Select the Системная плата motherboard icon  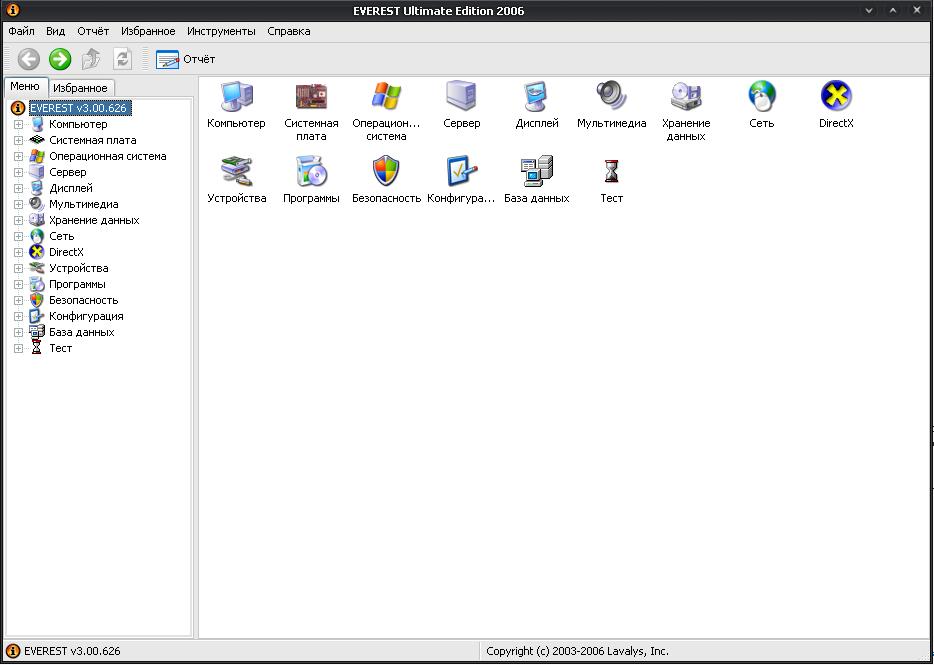click(311, 97)
